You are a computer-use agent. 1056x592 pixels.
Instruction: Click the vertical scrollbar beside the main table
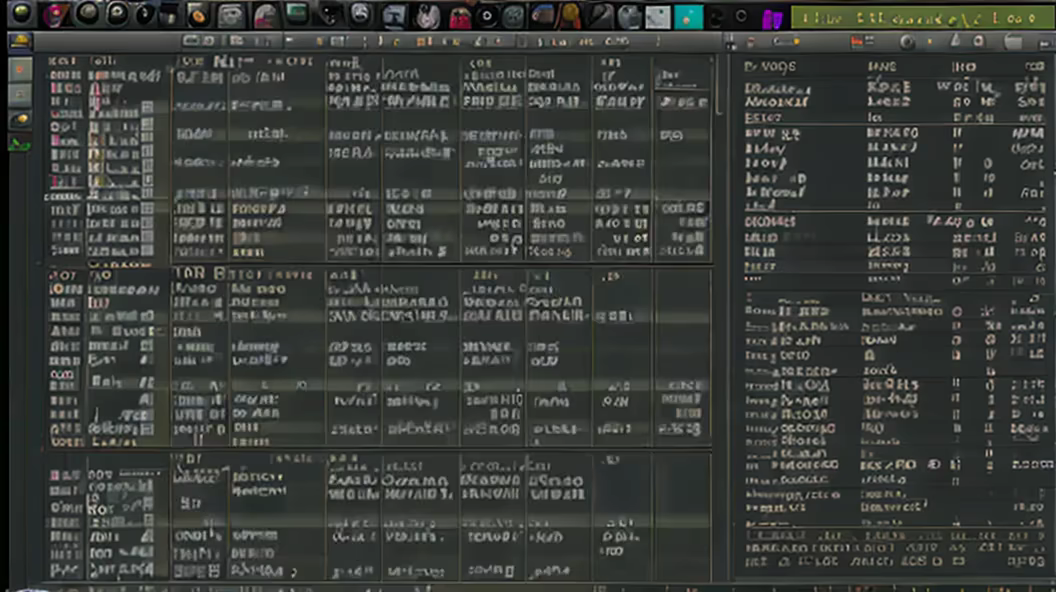pos(719,90)
